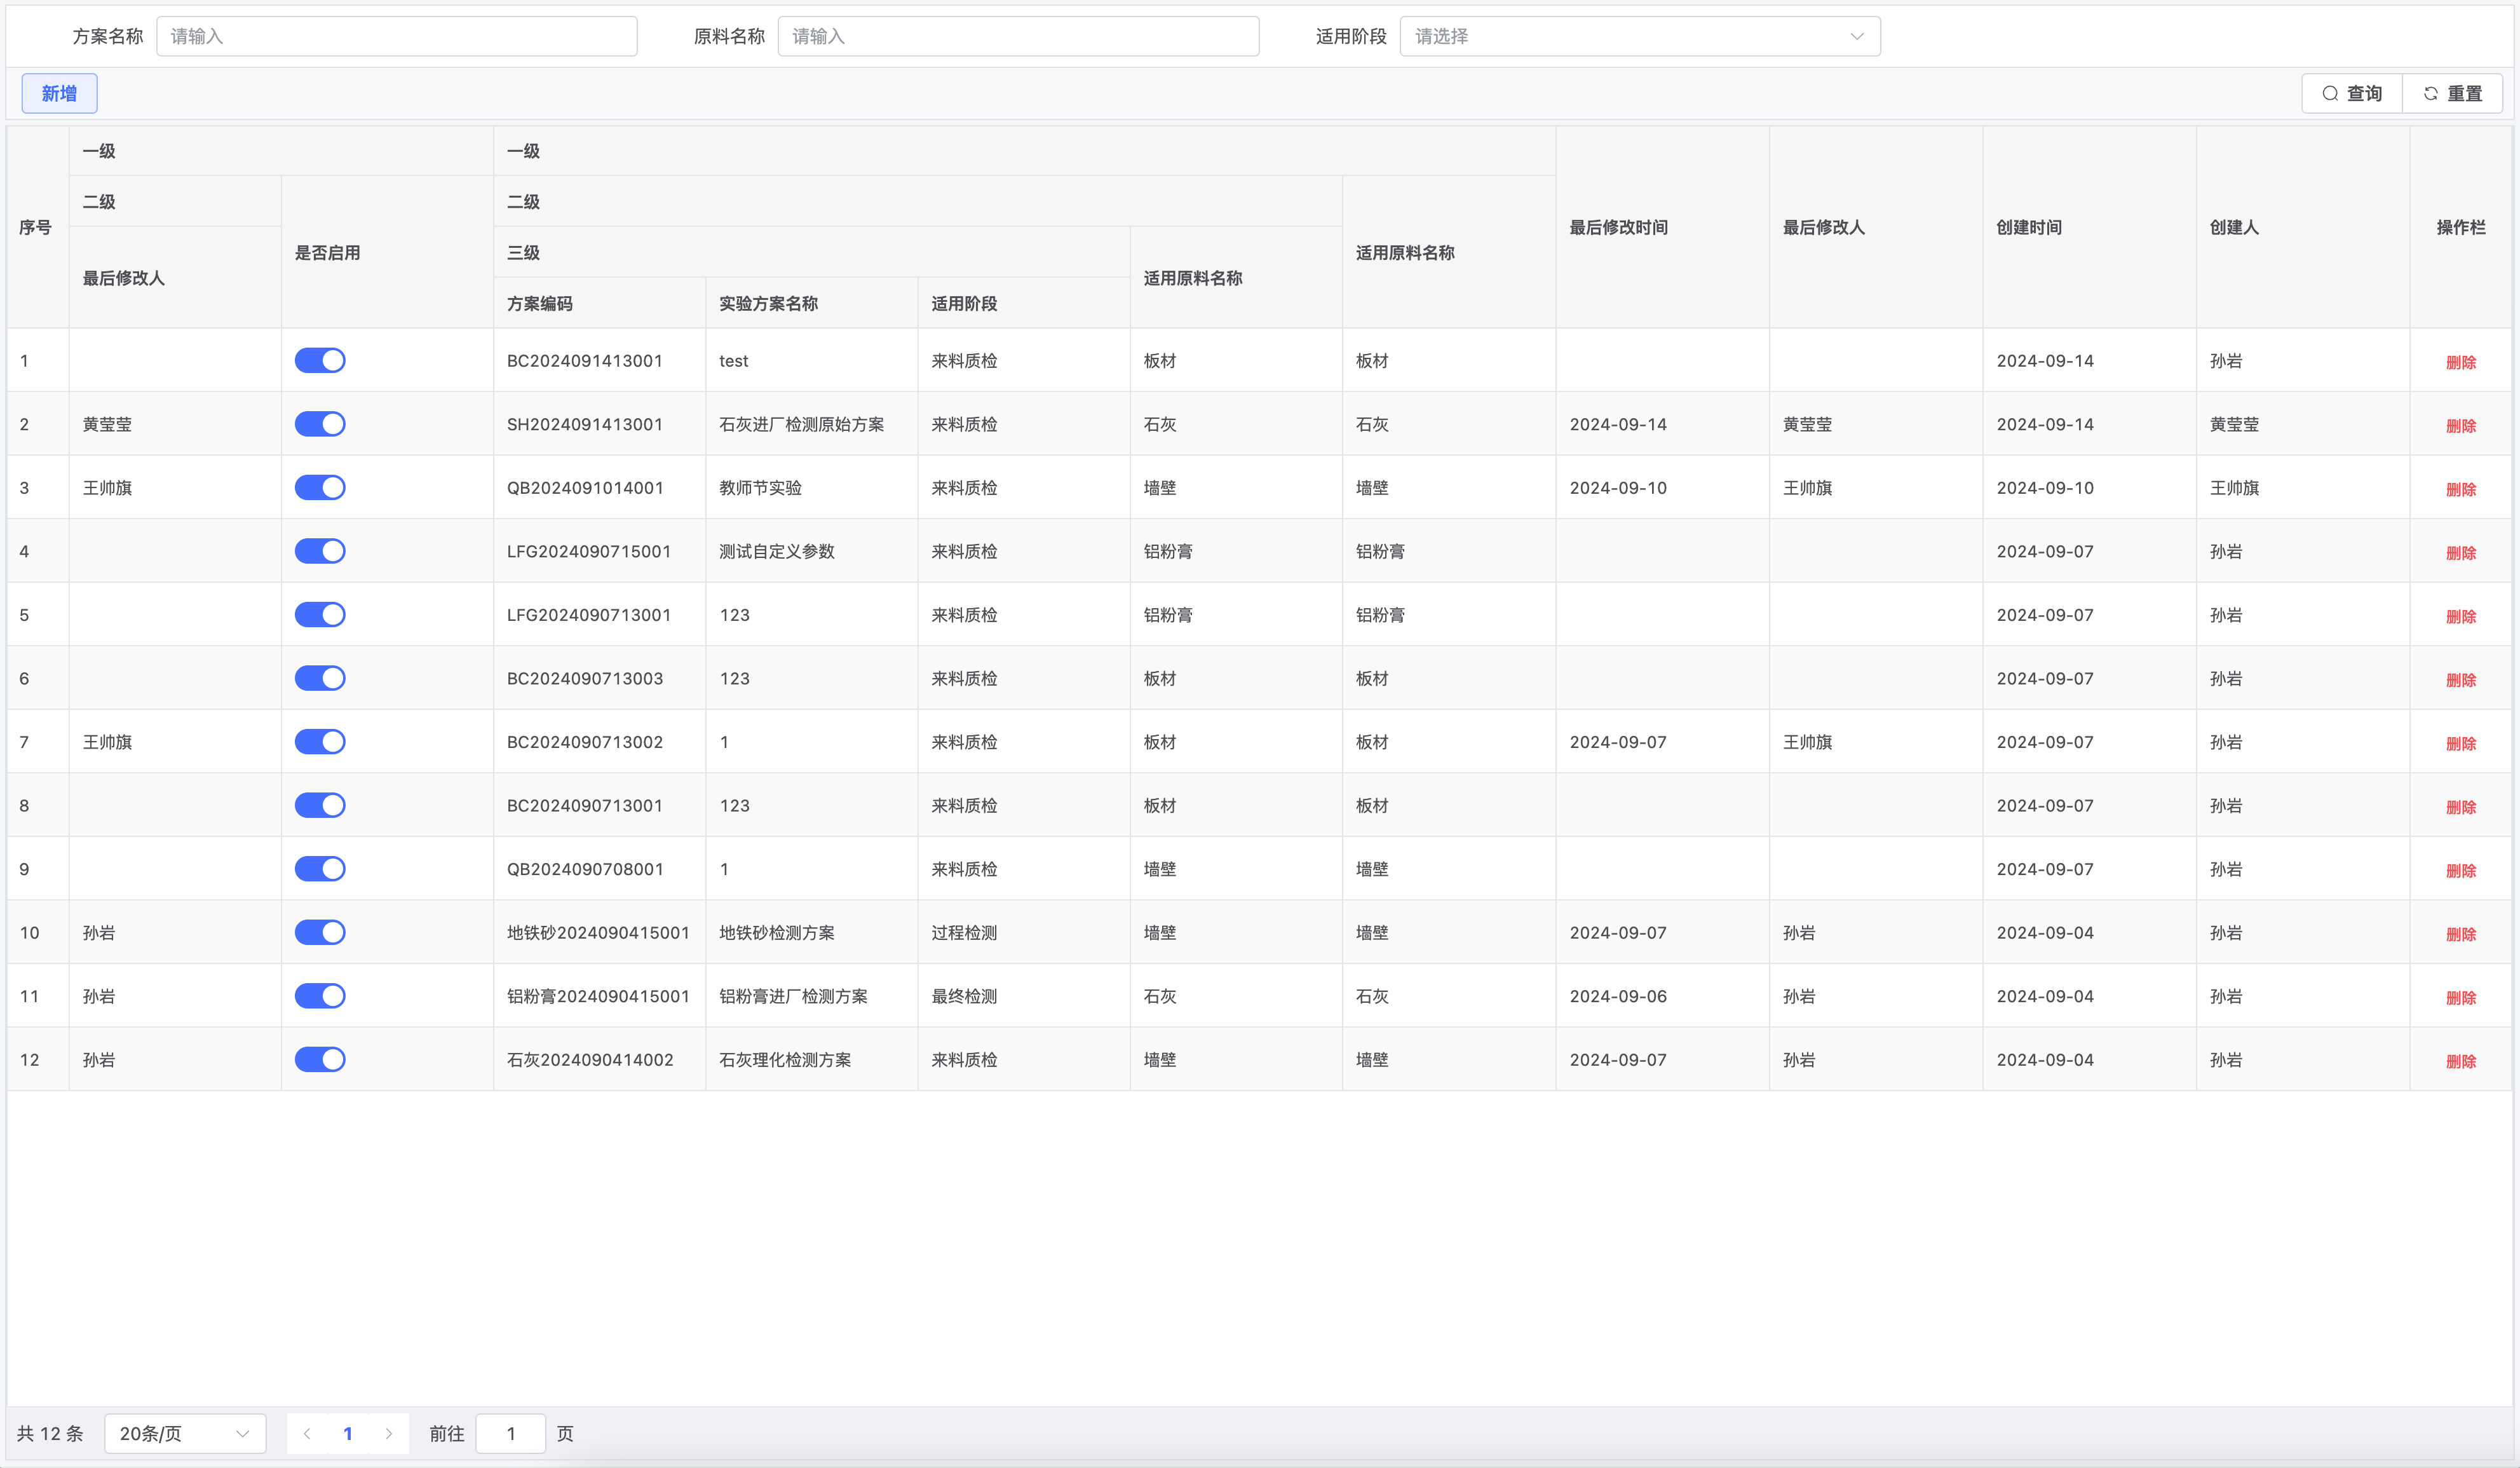Focus the 方案名称 input field
This screenshot has height=1468, width=2520.
point(396,36)
